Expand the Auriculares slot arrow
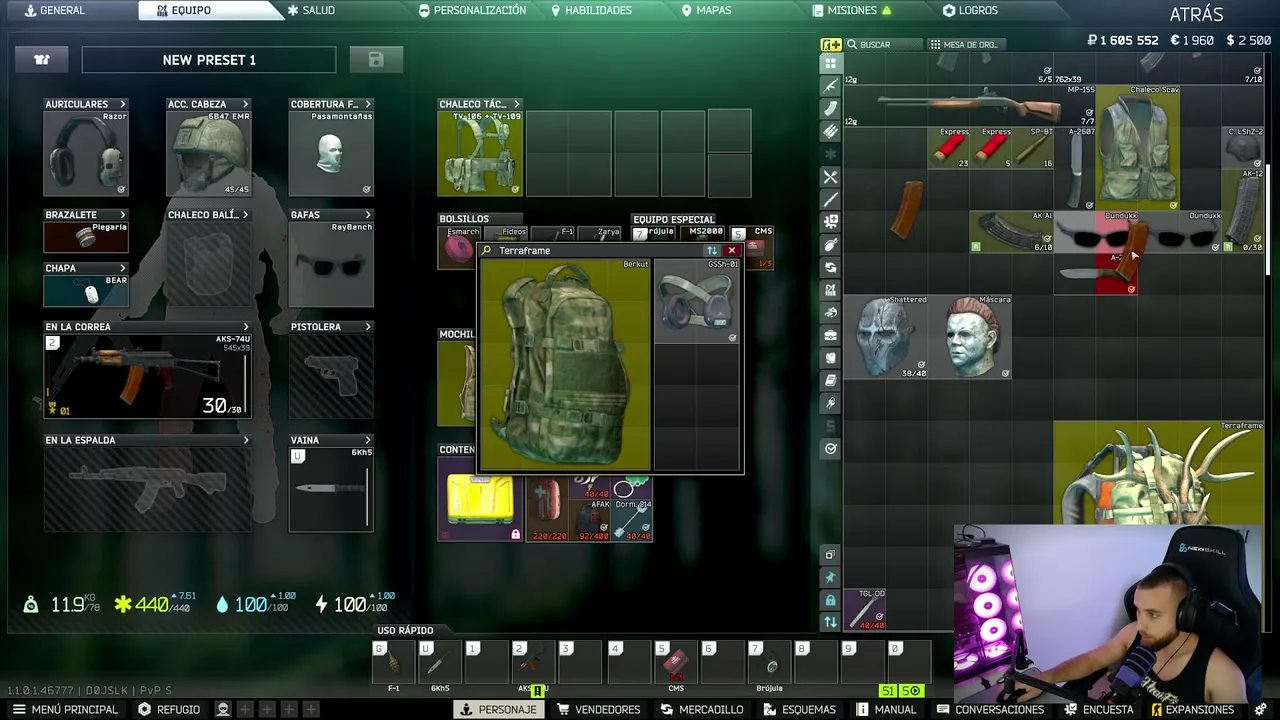This screenshot has height=720, width=1280. click(123, 104)
